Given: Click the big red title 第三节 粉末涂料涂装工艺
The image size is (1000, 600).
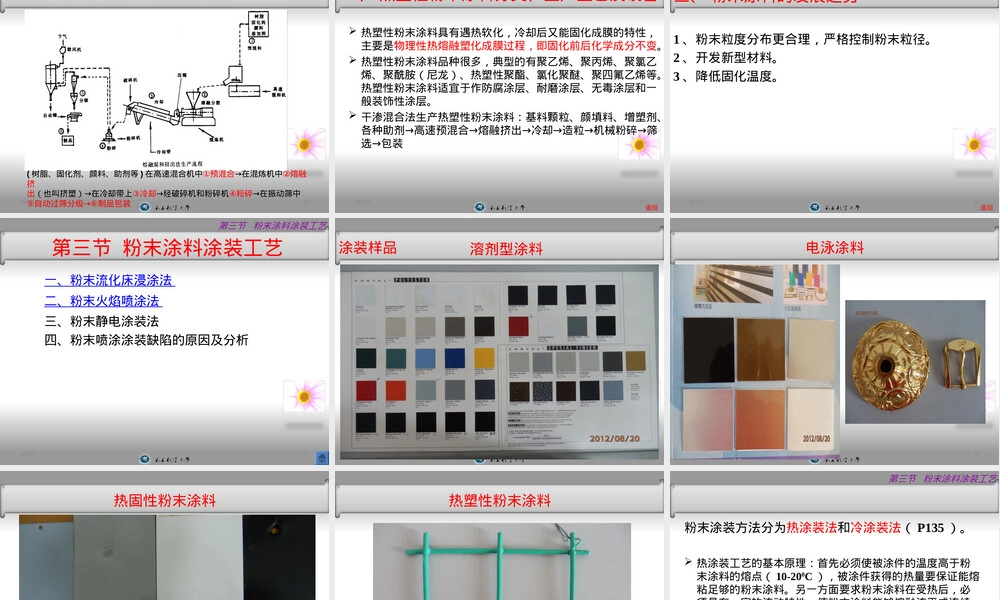Looking at the screenshot, I should tap(167, 248).
